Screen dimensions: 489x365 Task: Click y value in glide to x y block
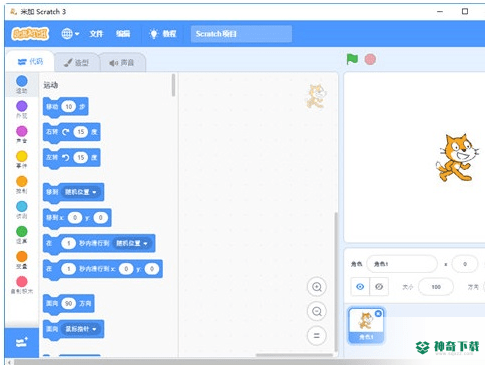(151, 269)
